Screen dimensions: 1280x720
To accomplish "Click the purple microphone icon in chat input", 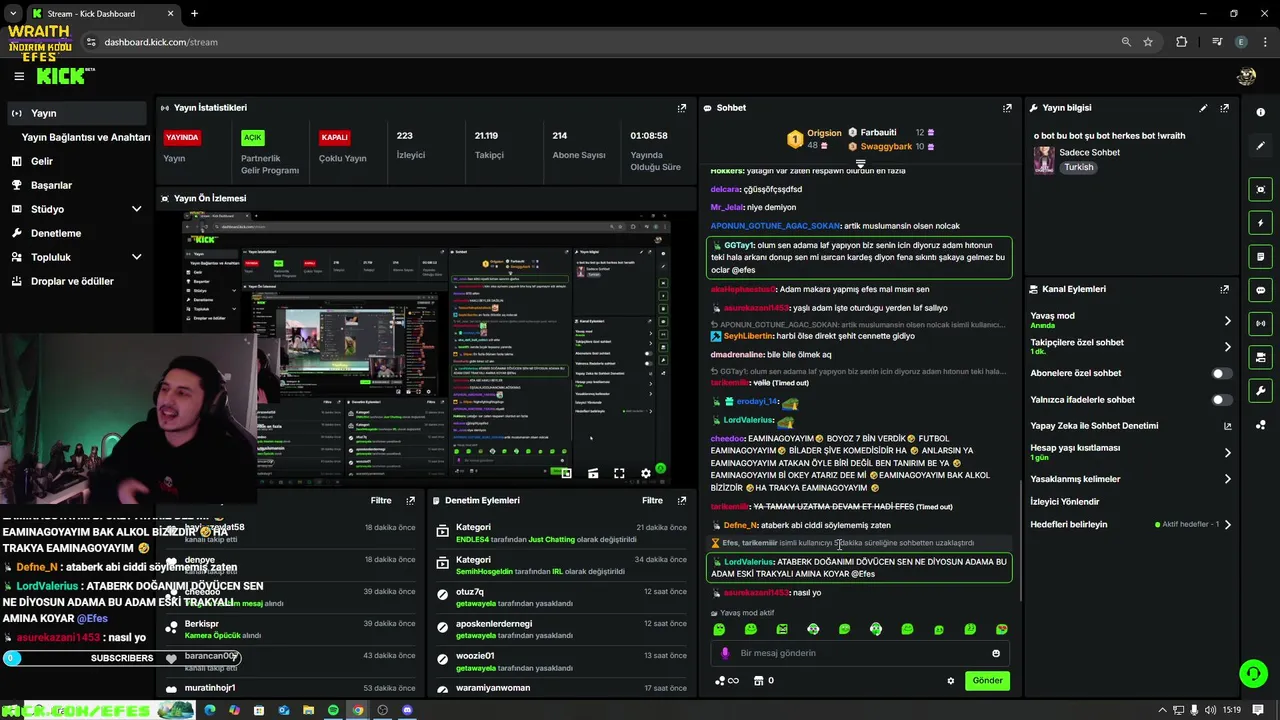I will pyautogui.click(x=725, y=653).
